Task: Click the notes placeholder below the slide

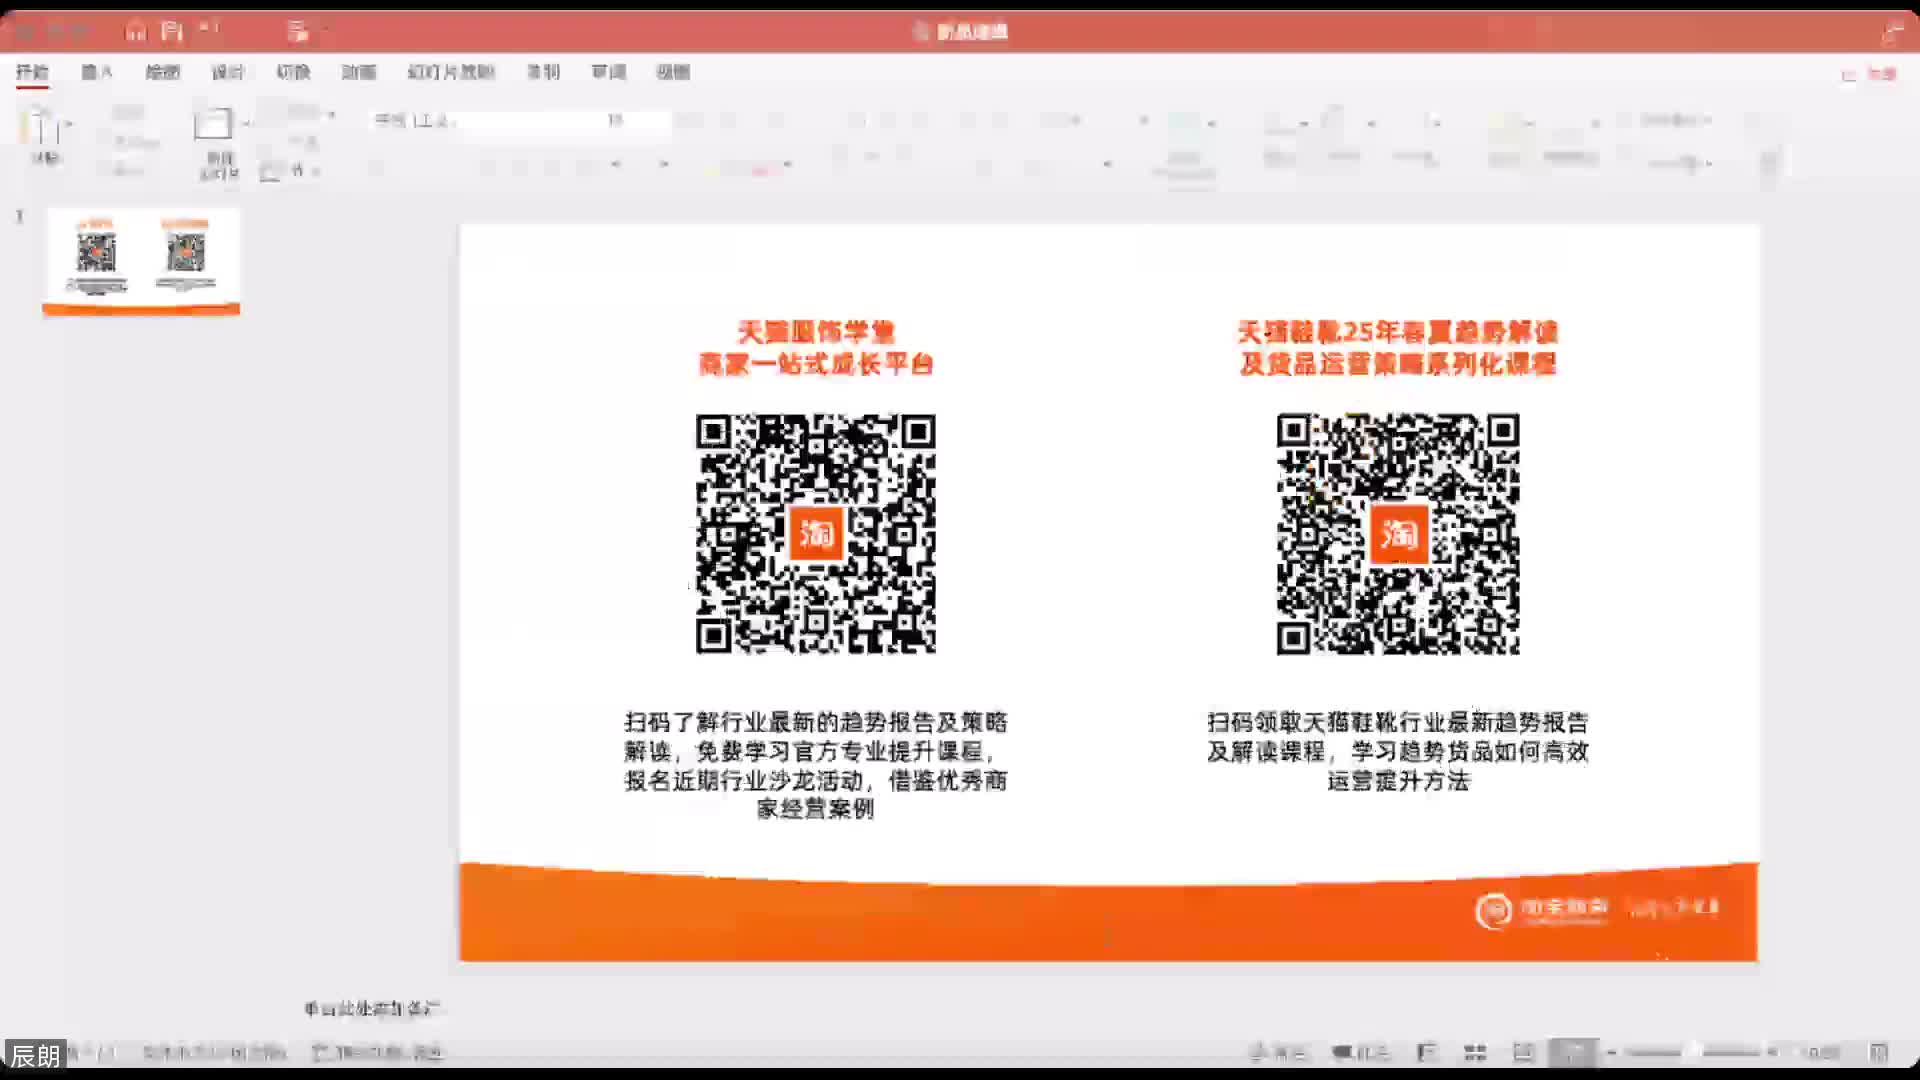Action: pyautogui.click(x=372, y=1008)
